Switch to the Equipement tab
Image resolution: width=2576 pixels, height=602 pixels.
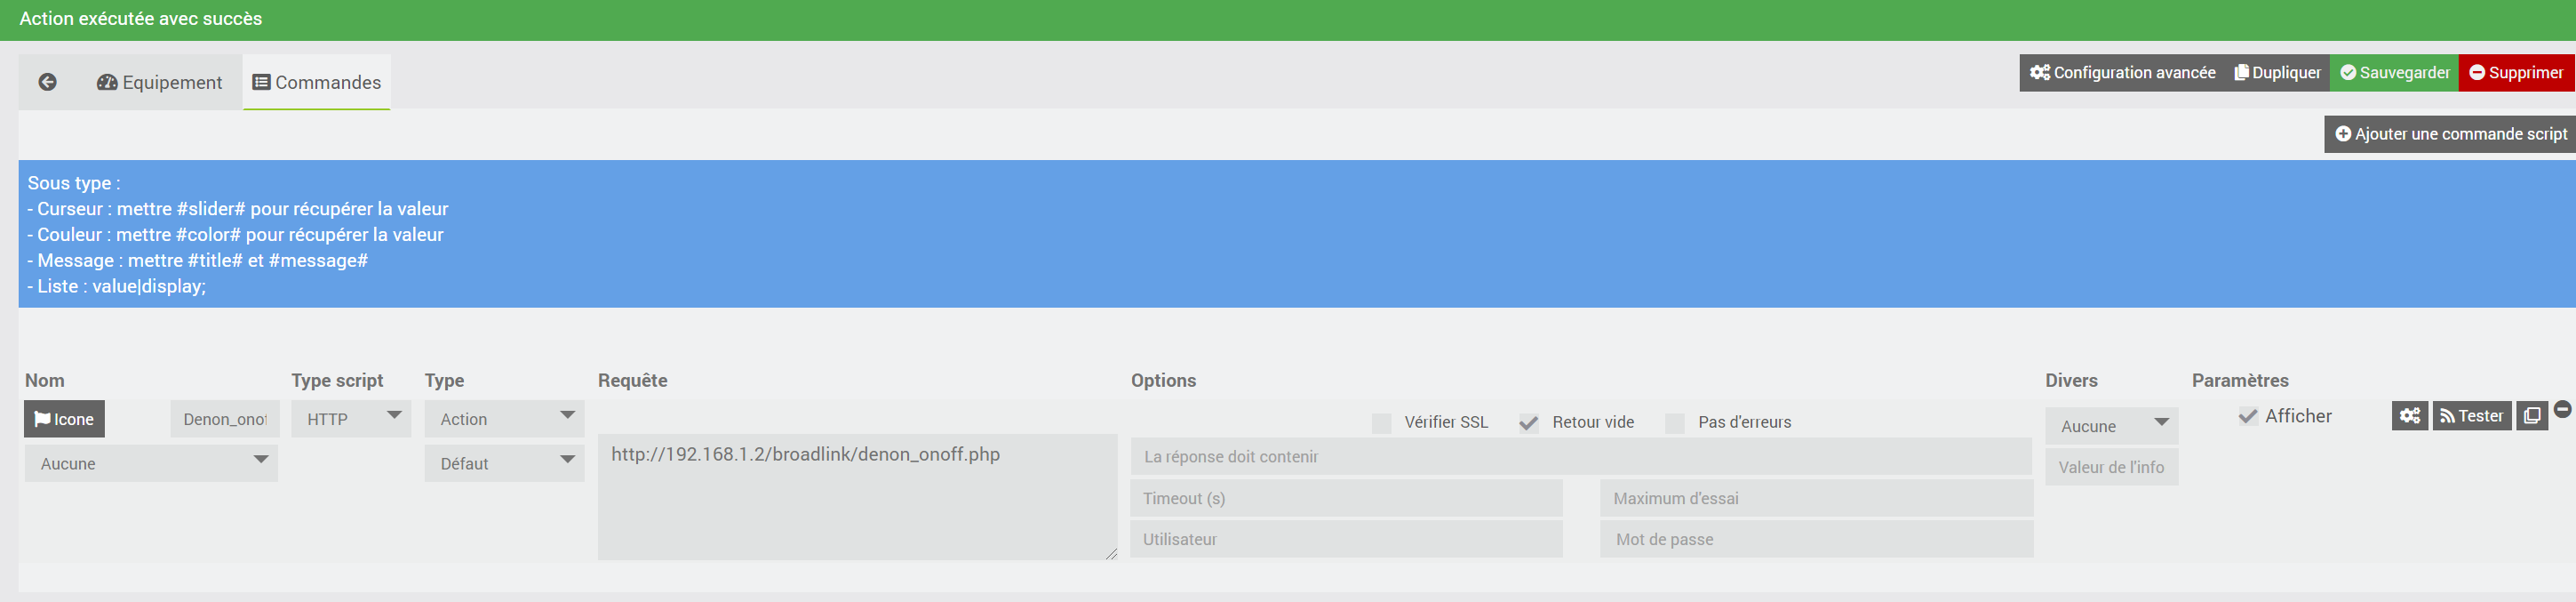tap(160, 82)
